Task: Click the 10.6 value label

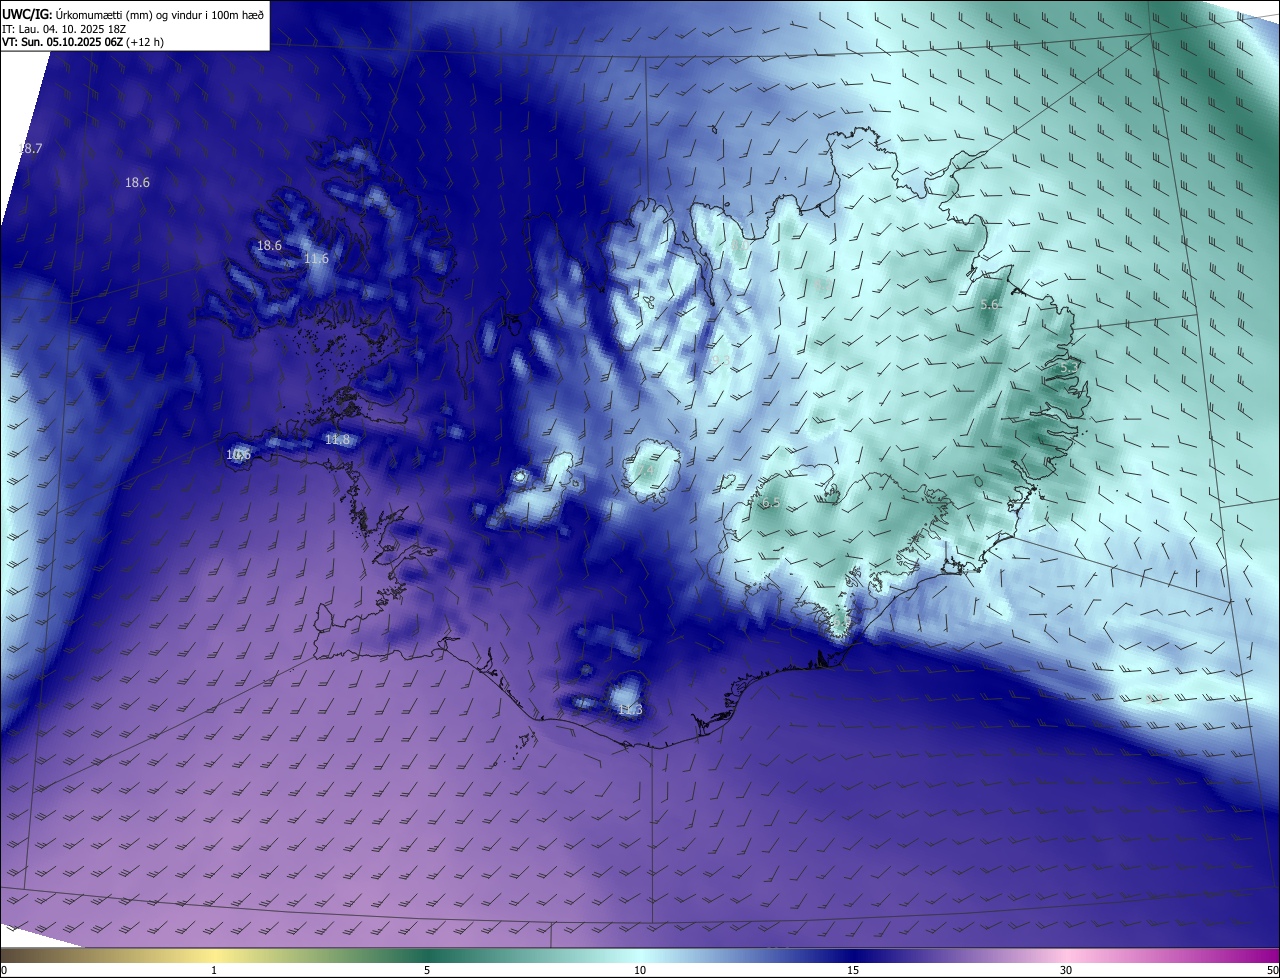Action: [x=238, y=455]
